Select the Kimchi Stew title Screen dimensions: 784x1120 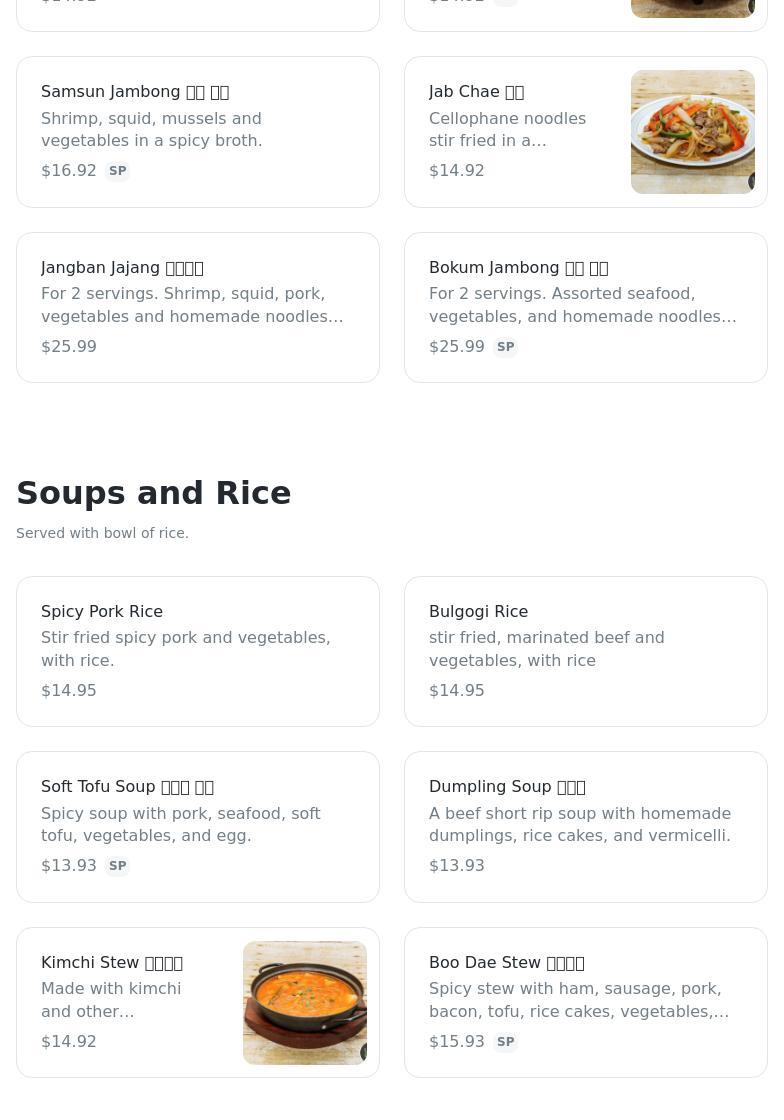pos(112,963)
